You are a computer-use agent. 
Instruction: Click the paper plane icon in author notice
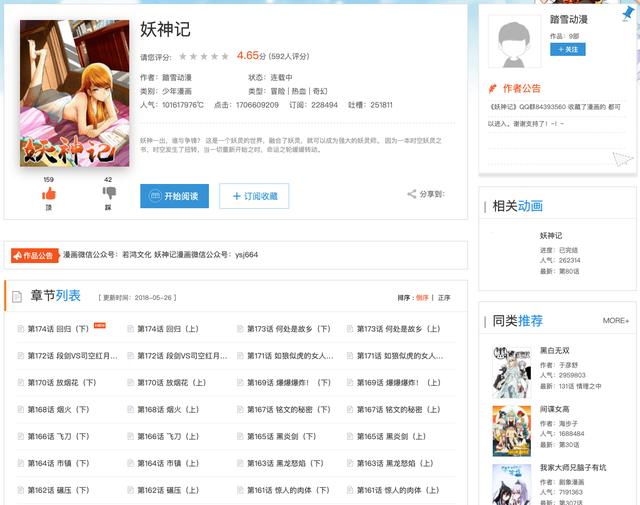click(622, 159)
